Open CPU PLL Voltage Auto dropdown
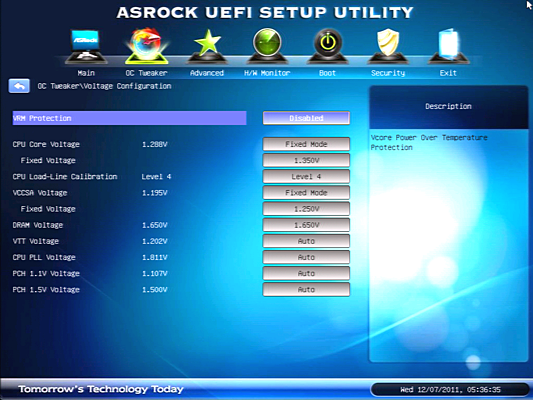Viewport: 533px width, 400px height. pyautogui.click(x=306, y=257)
